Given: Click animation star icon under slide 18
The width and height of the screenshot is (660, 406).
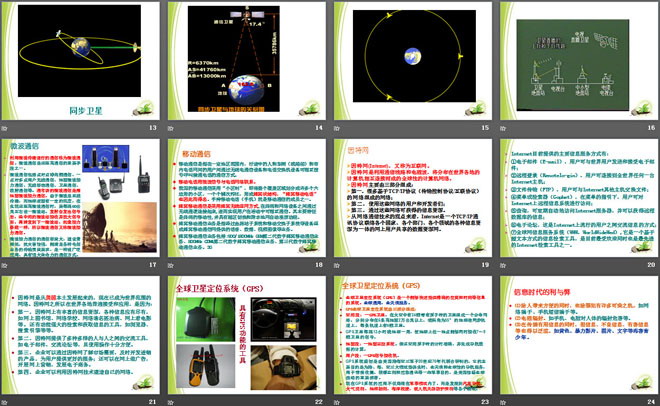Looking at the screenshot, I should [x=170, y=265].
